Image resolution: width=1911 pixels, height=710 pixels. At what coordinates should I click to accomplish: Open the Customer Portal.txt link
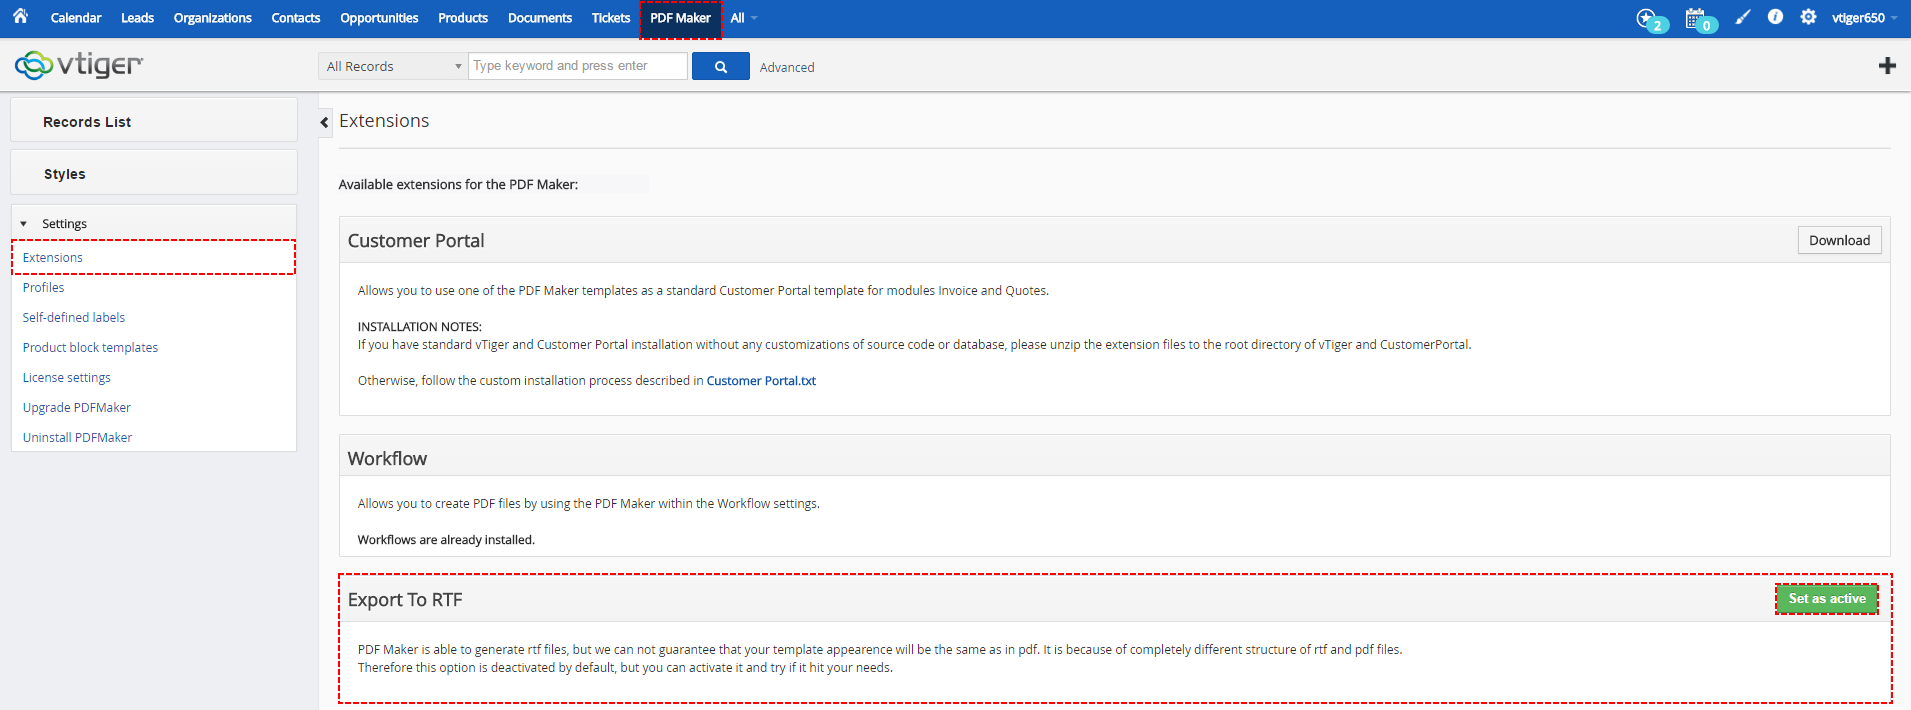[761, 381]
